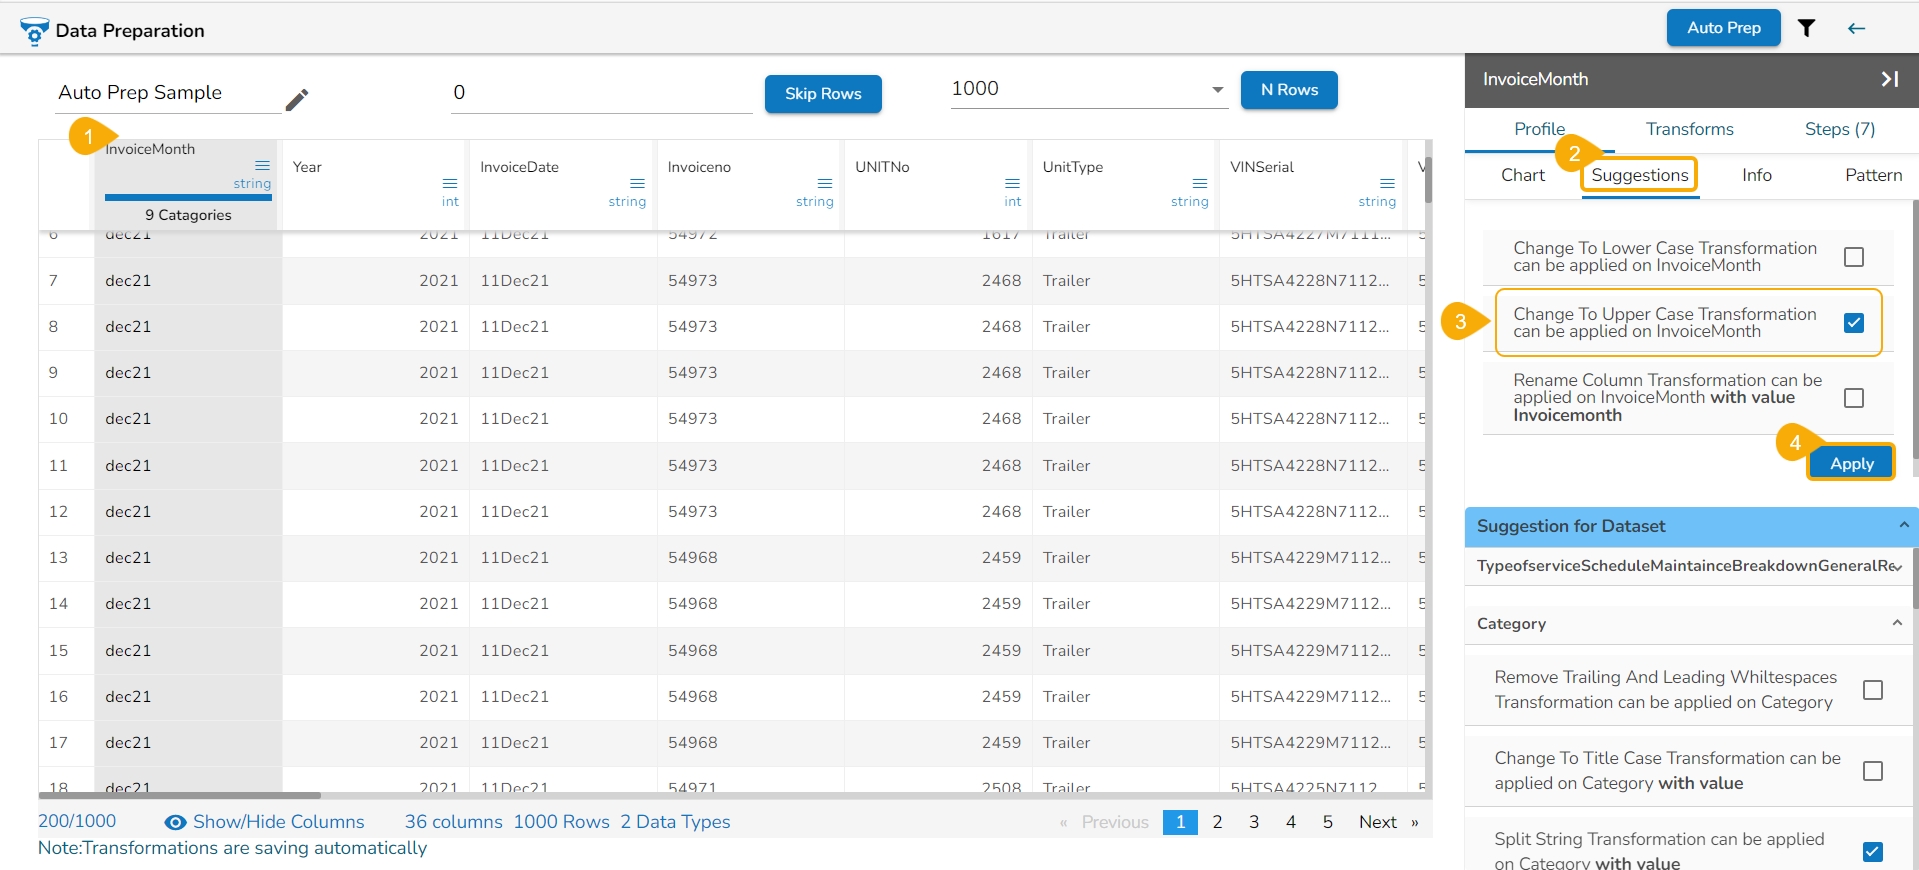Enable Change To Lower Case checkbox
Viewport: 1919px width, 870px height.
point(1853,257)
